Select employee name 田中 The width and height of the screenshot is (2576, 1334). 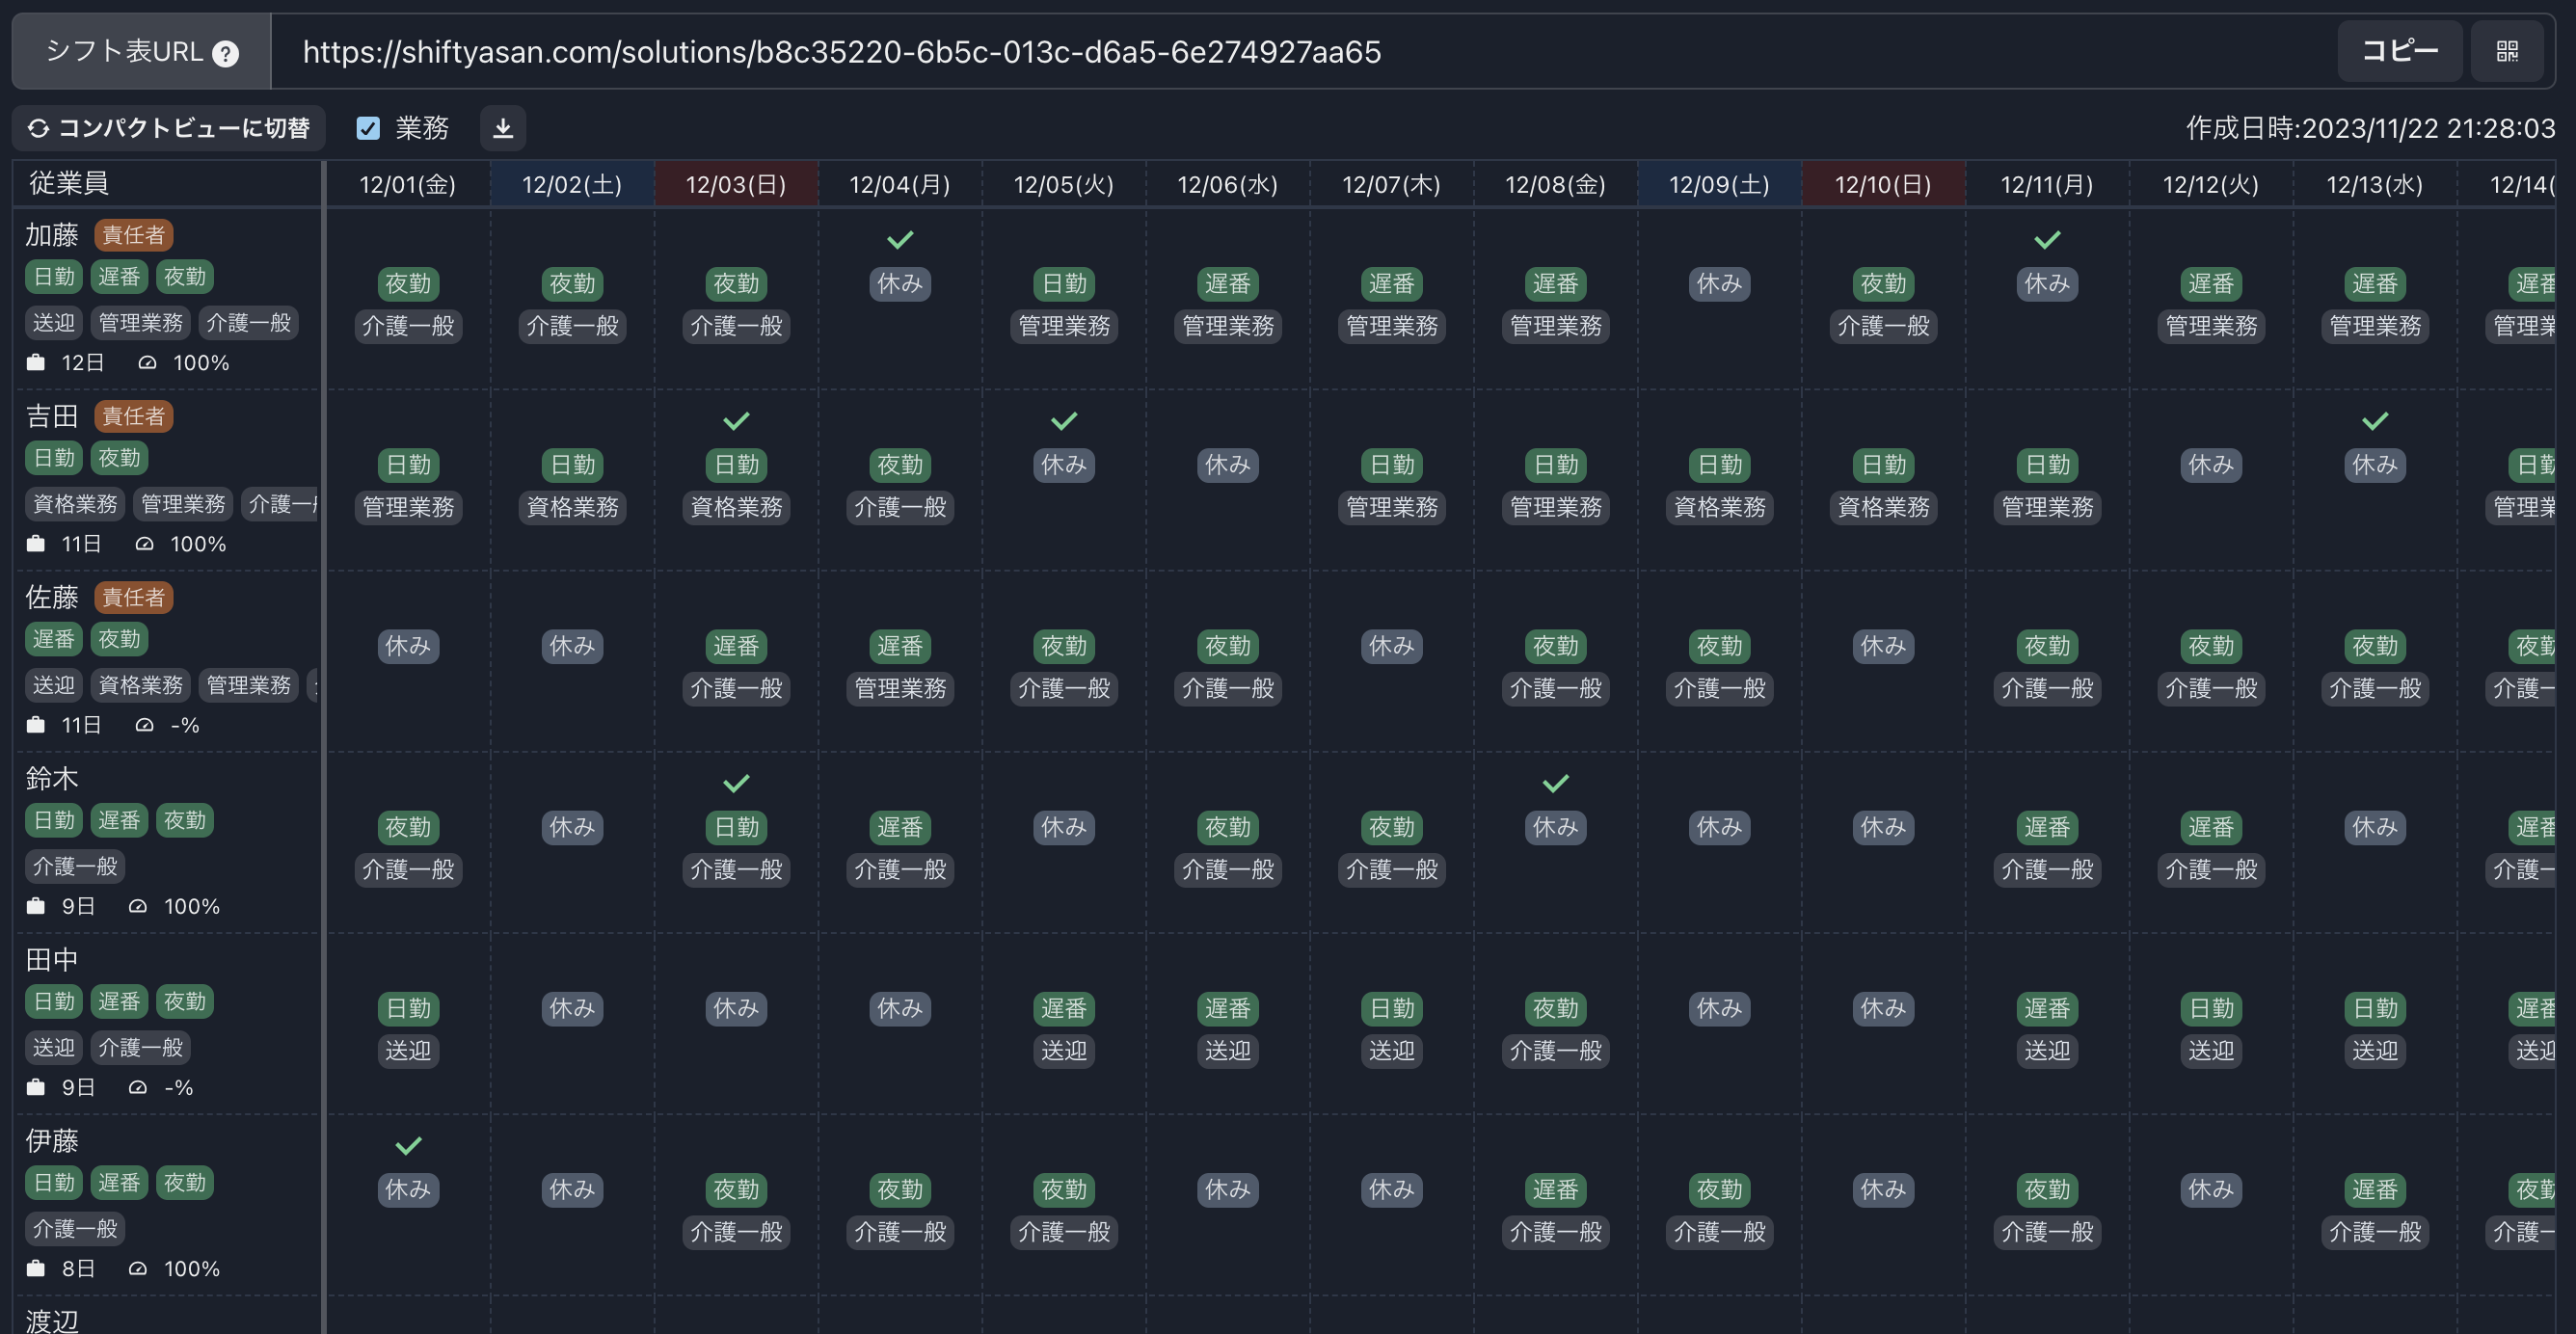tap(52, 959)
